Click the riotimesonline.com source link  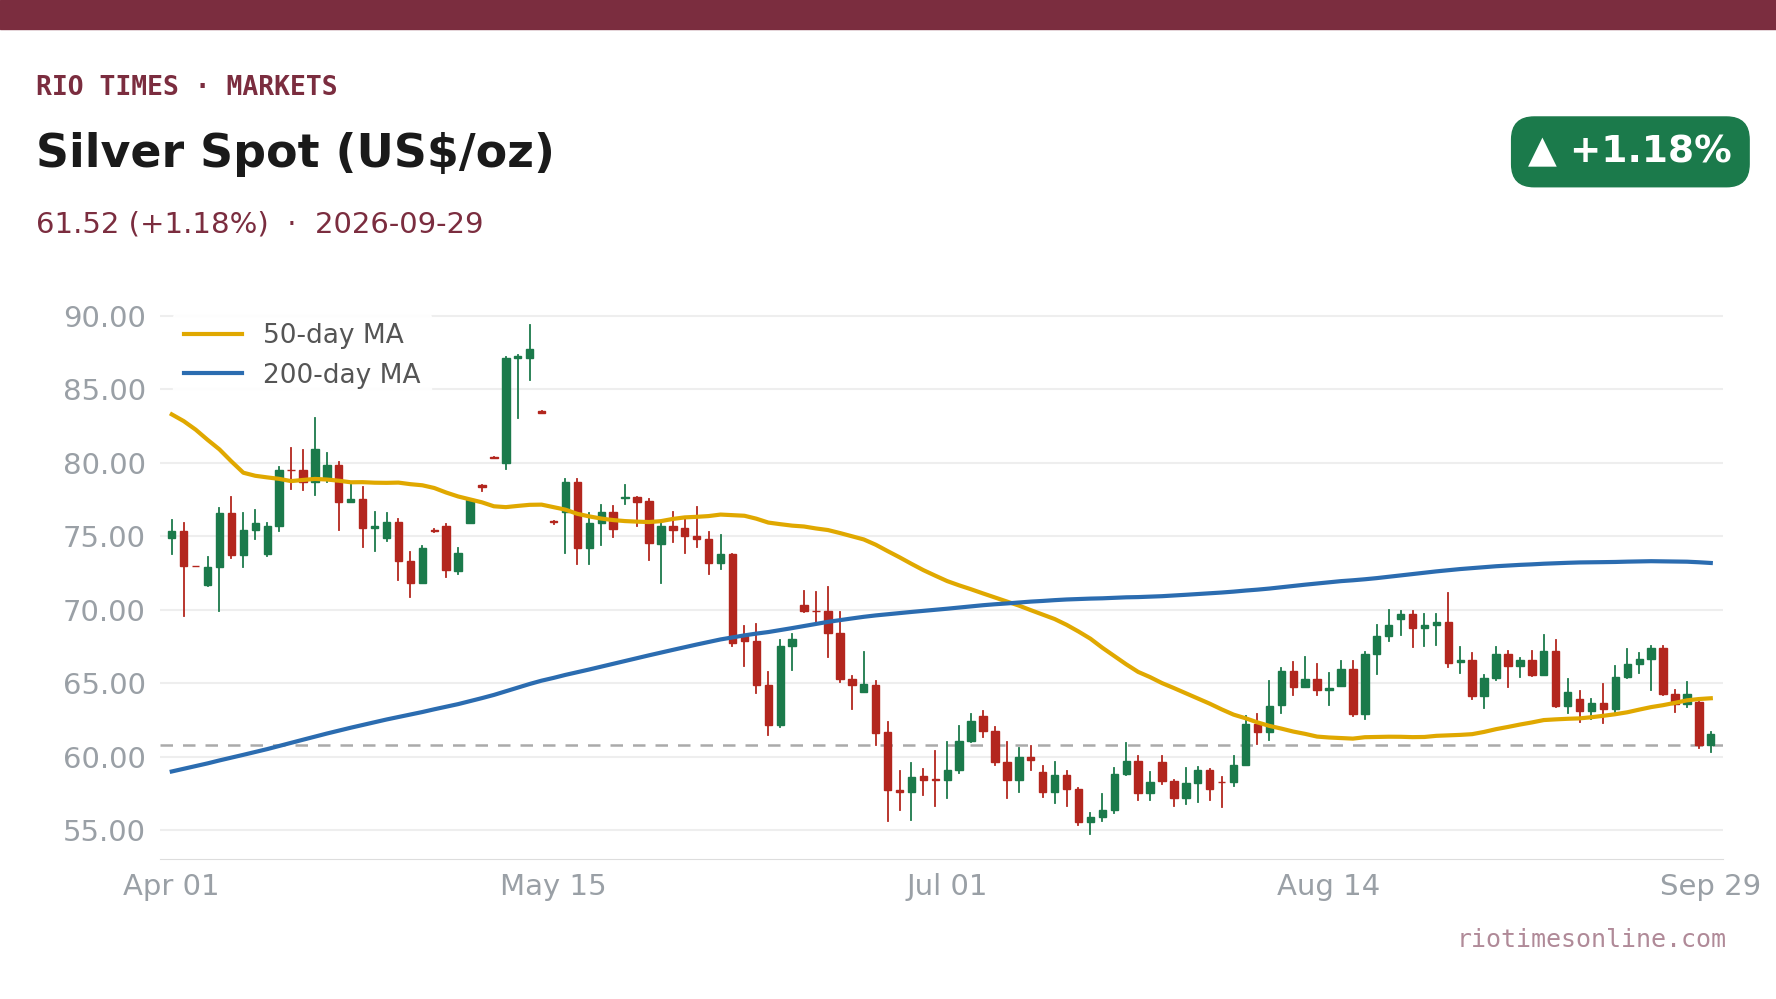coord(1591,939)
